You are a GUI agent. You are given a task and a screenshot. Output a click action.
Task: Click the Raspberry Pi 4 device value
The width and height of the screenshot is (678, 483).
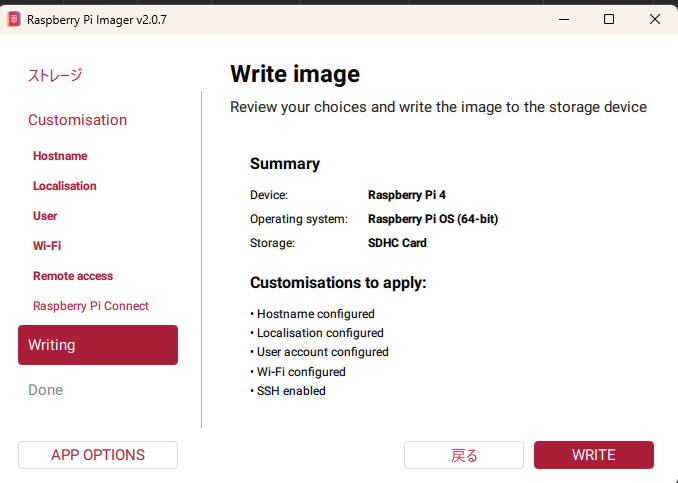(x=407, y=195)
